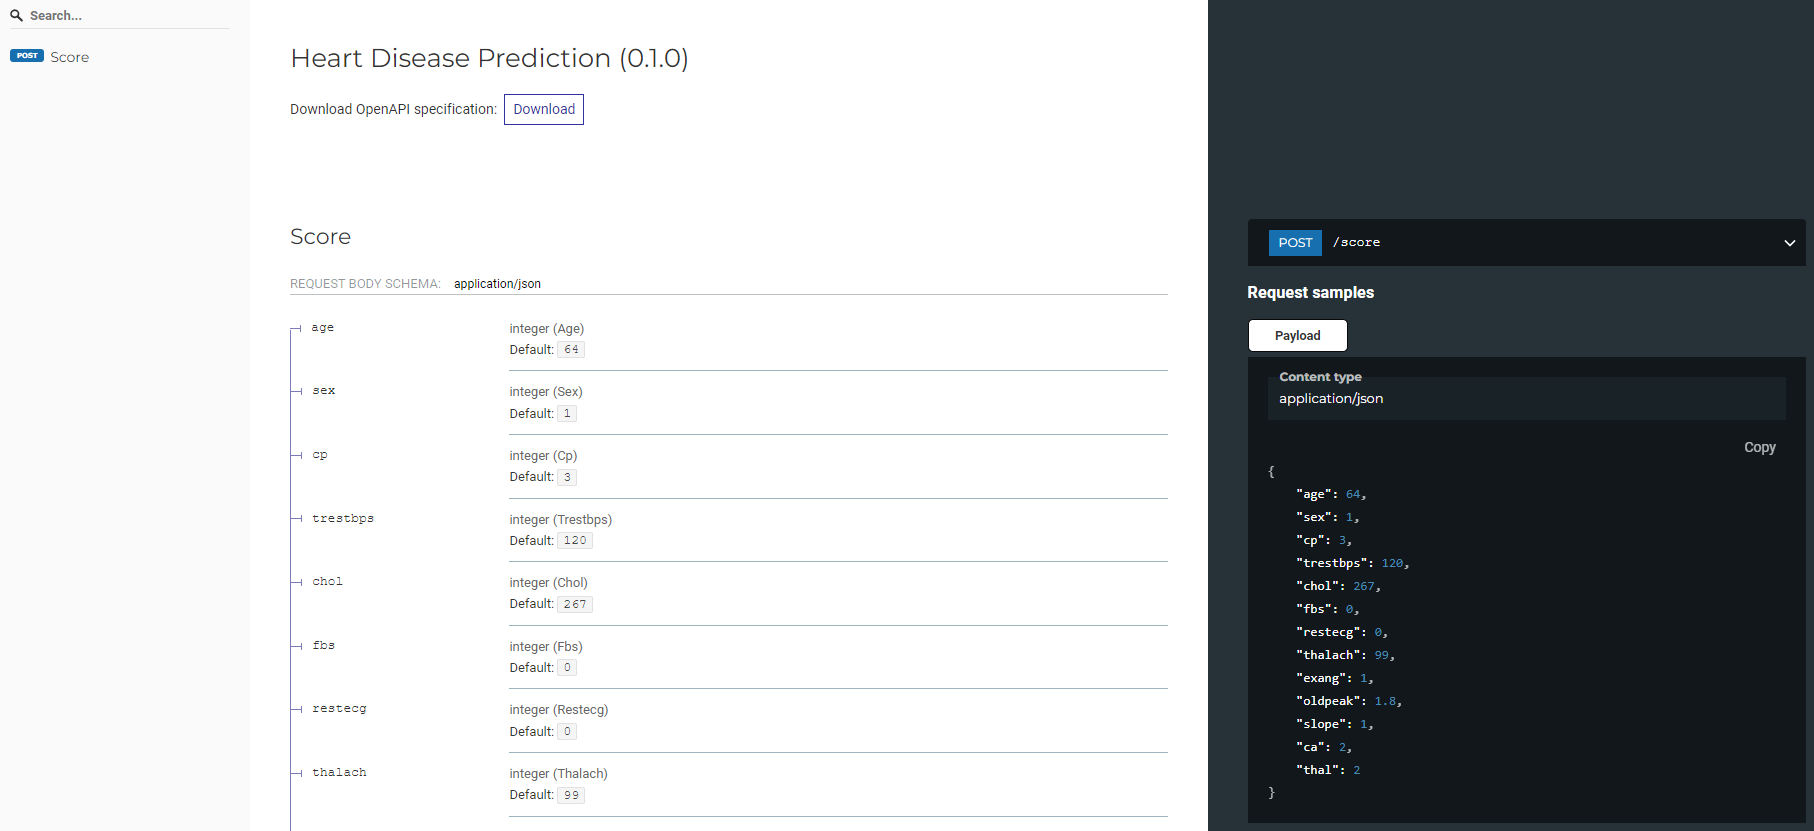Click the age property name
1814x831 pixels.
pos(322,328)
